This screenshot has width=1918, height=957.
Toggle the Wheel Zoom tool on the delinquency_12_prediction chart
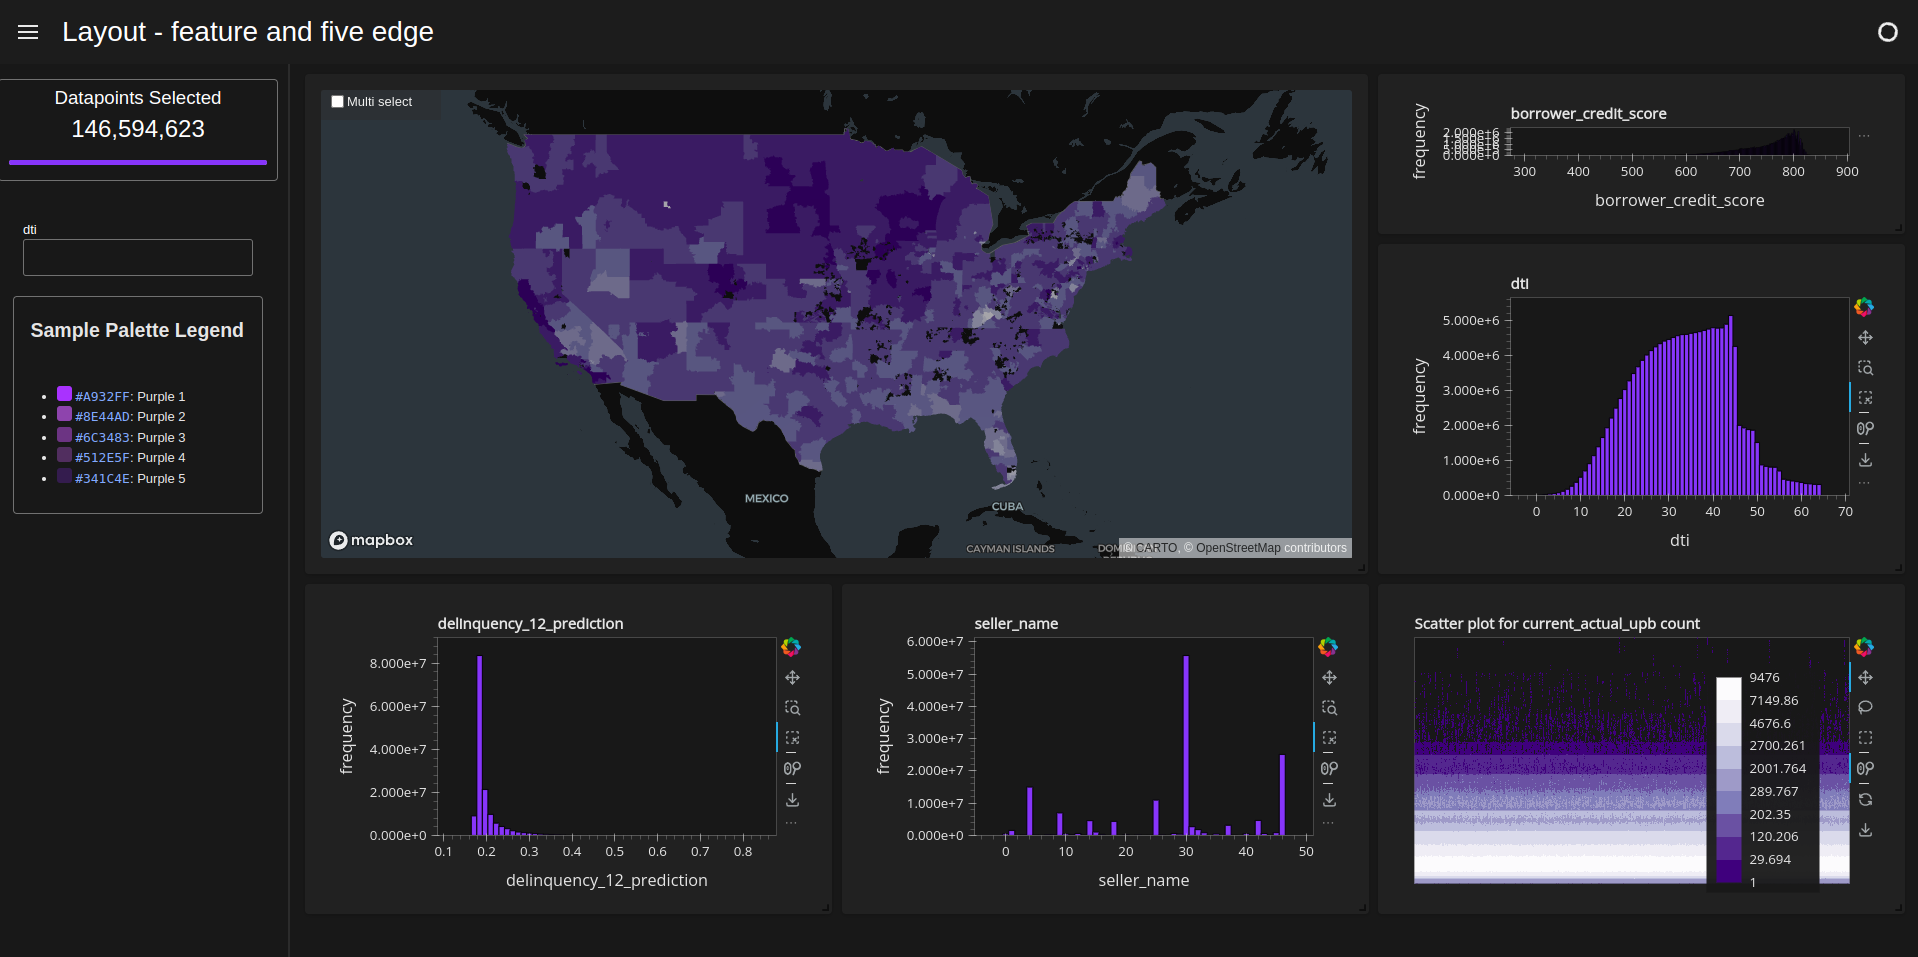coord(792,769)
